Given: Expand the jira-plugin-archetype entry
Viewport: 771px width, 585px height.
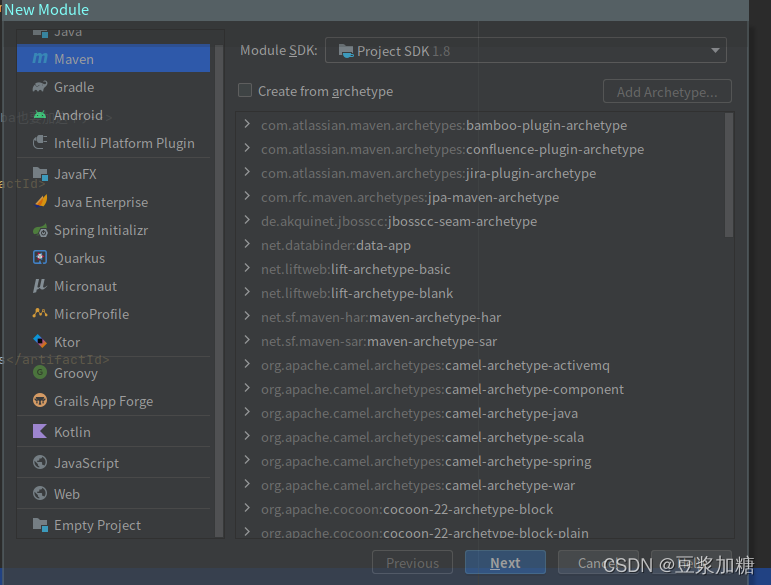Looking at the screenshot, I should pos(247,173).
